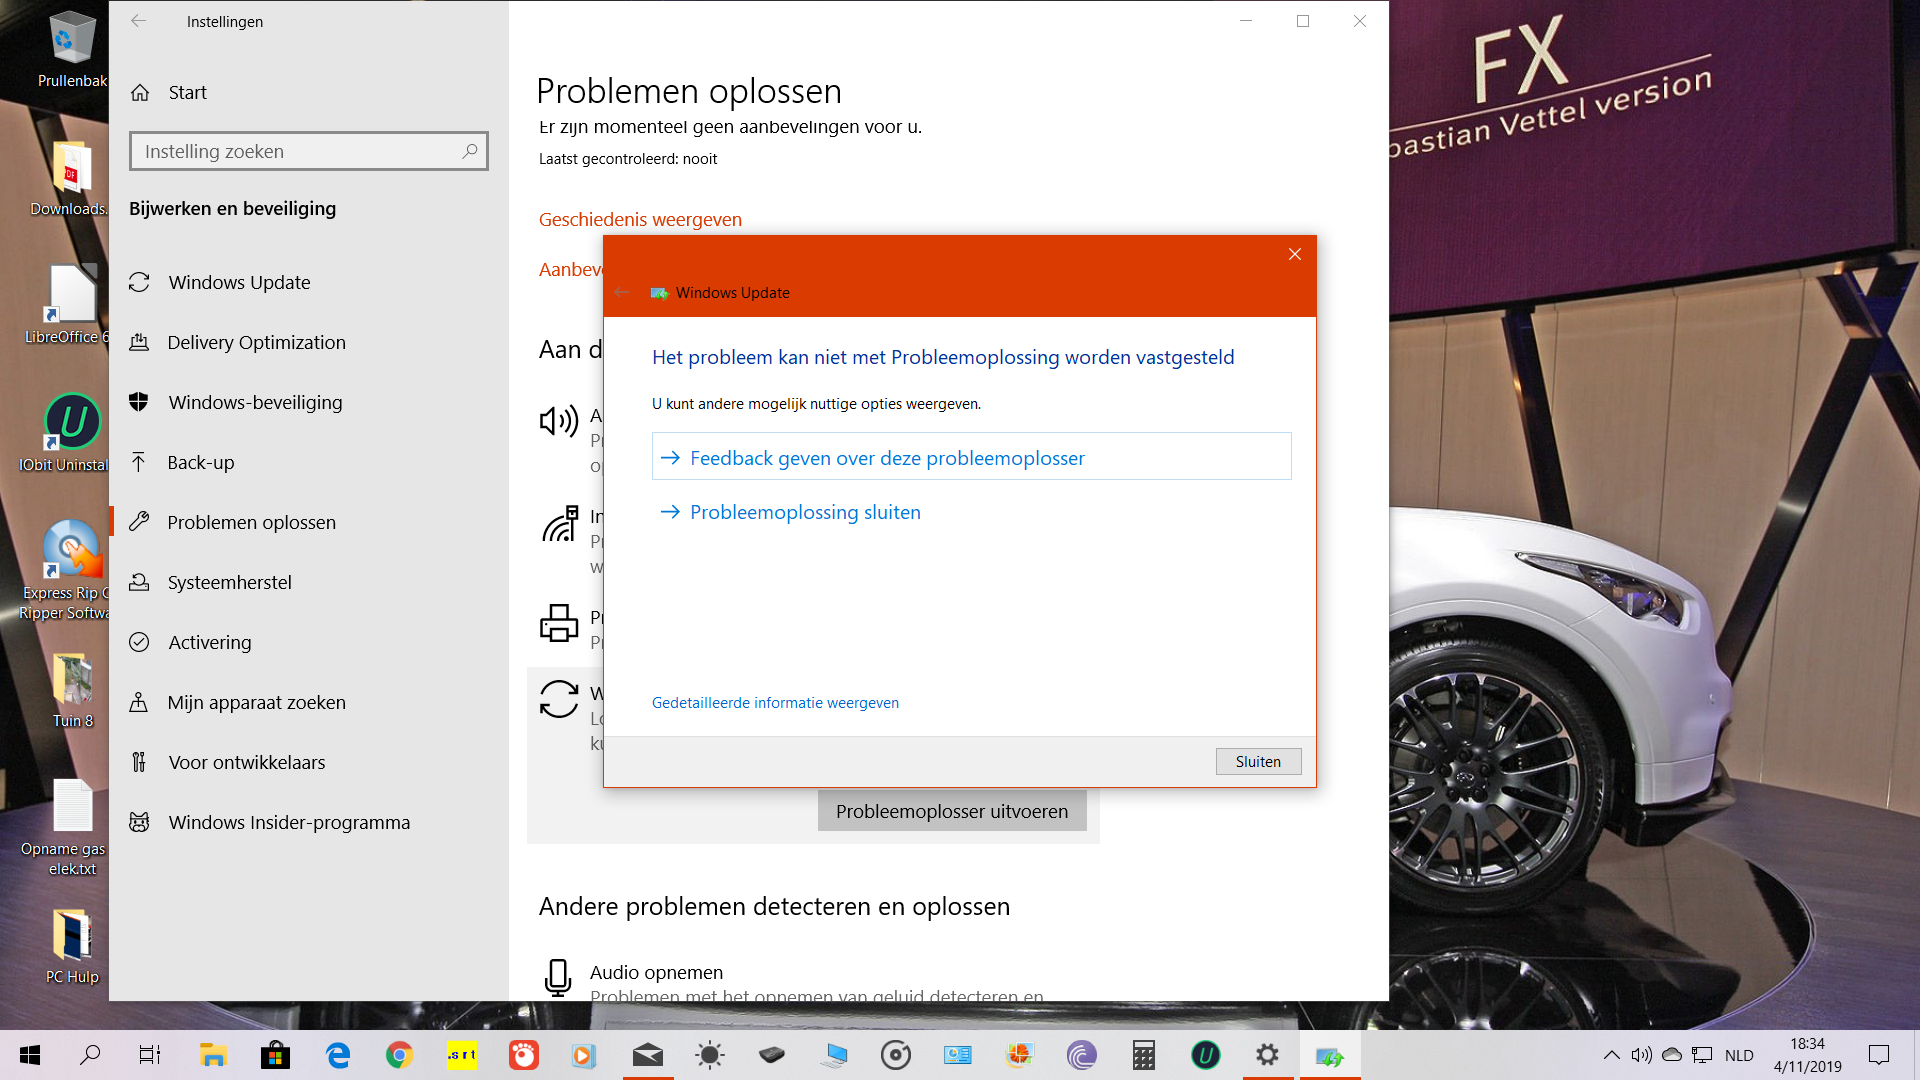Open Gedetailleerde informatie weergeven link
The image size is (1920, 1080).
[775, 703]
